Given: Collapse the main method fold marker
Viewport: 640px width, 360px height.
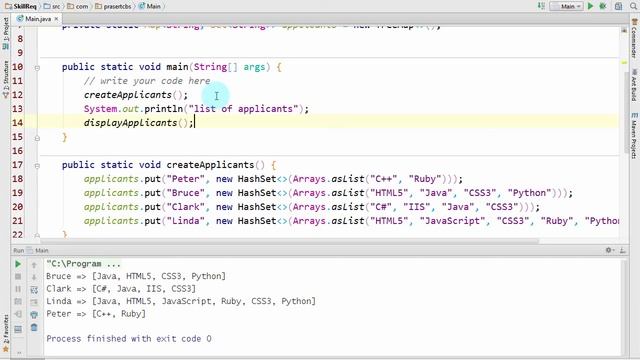Looking at the screenshot, I should (37, 68).
